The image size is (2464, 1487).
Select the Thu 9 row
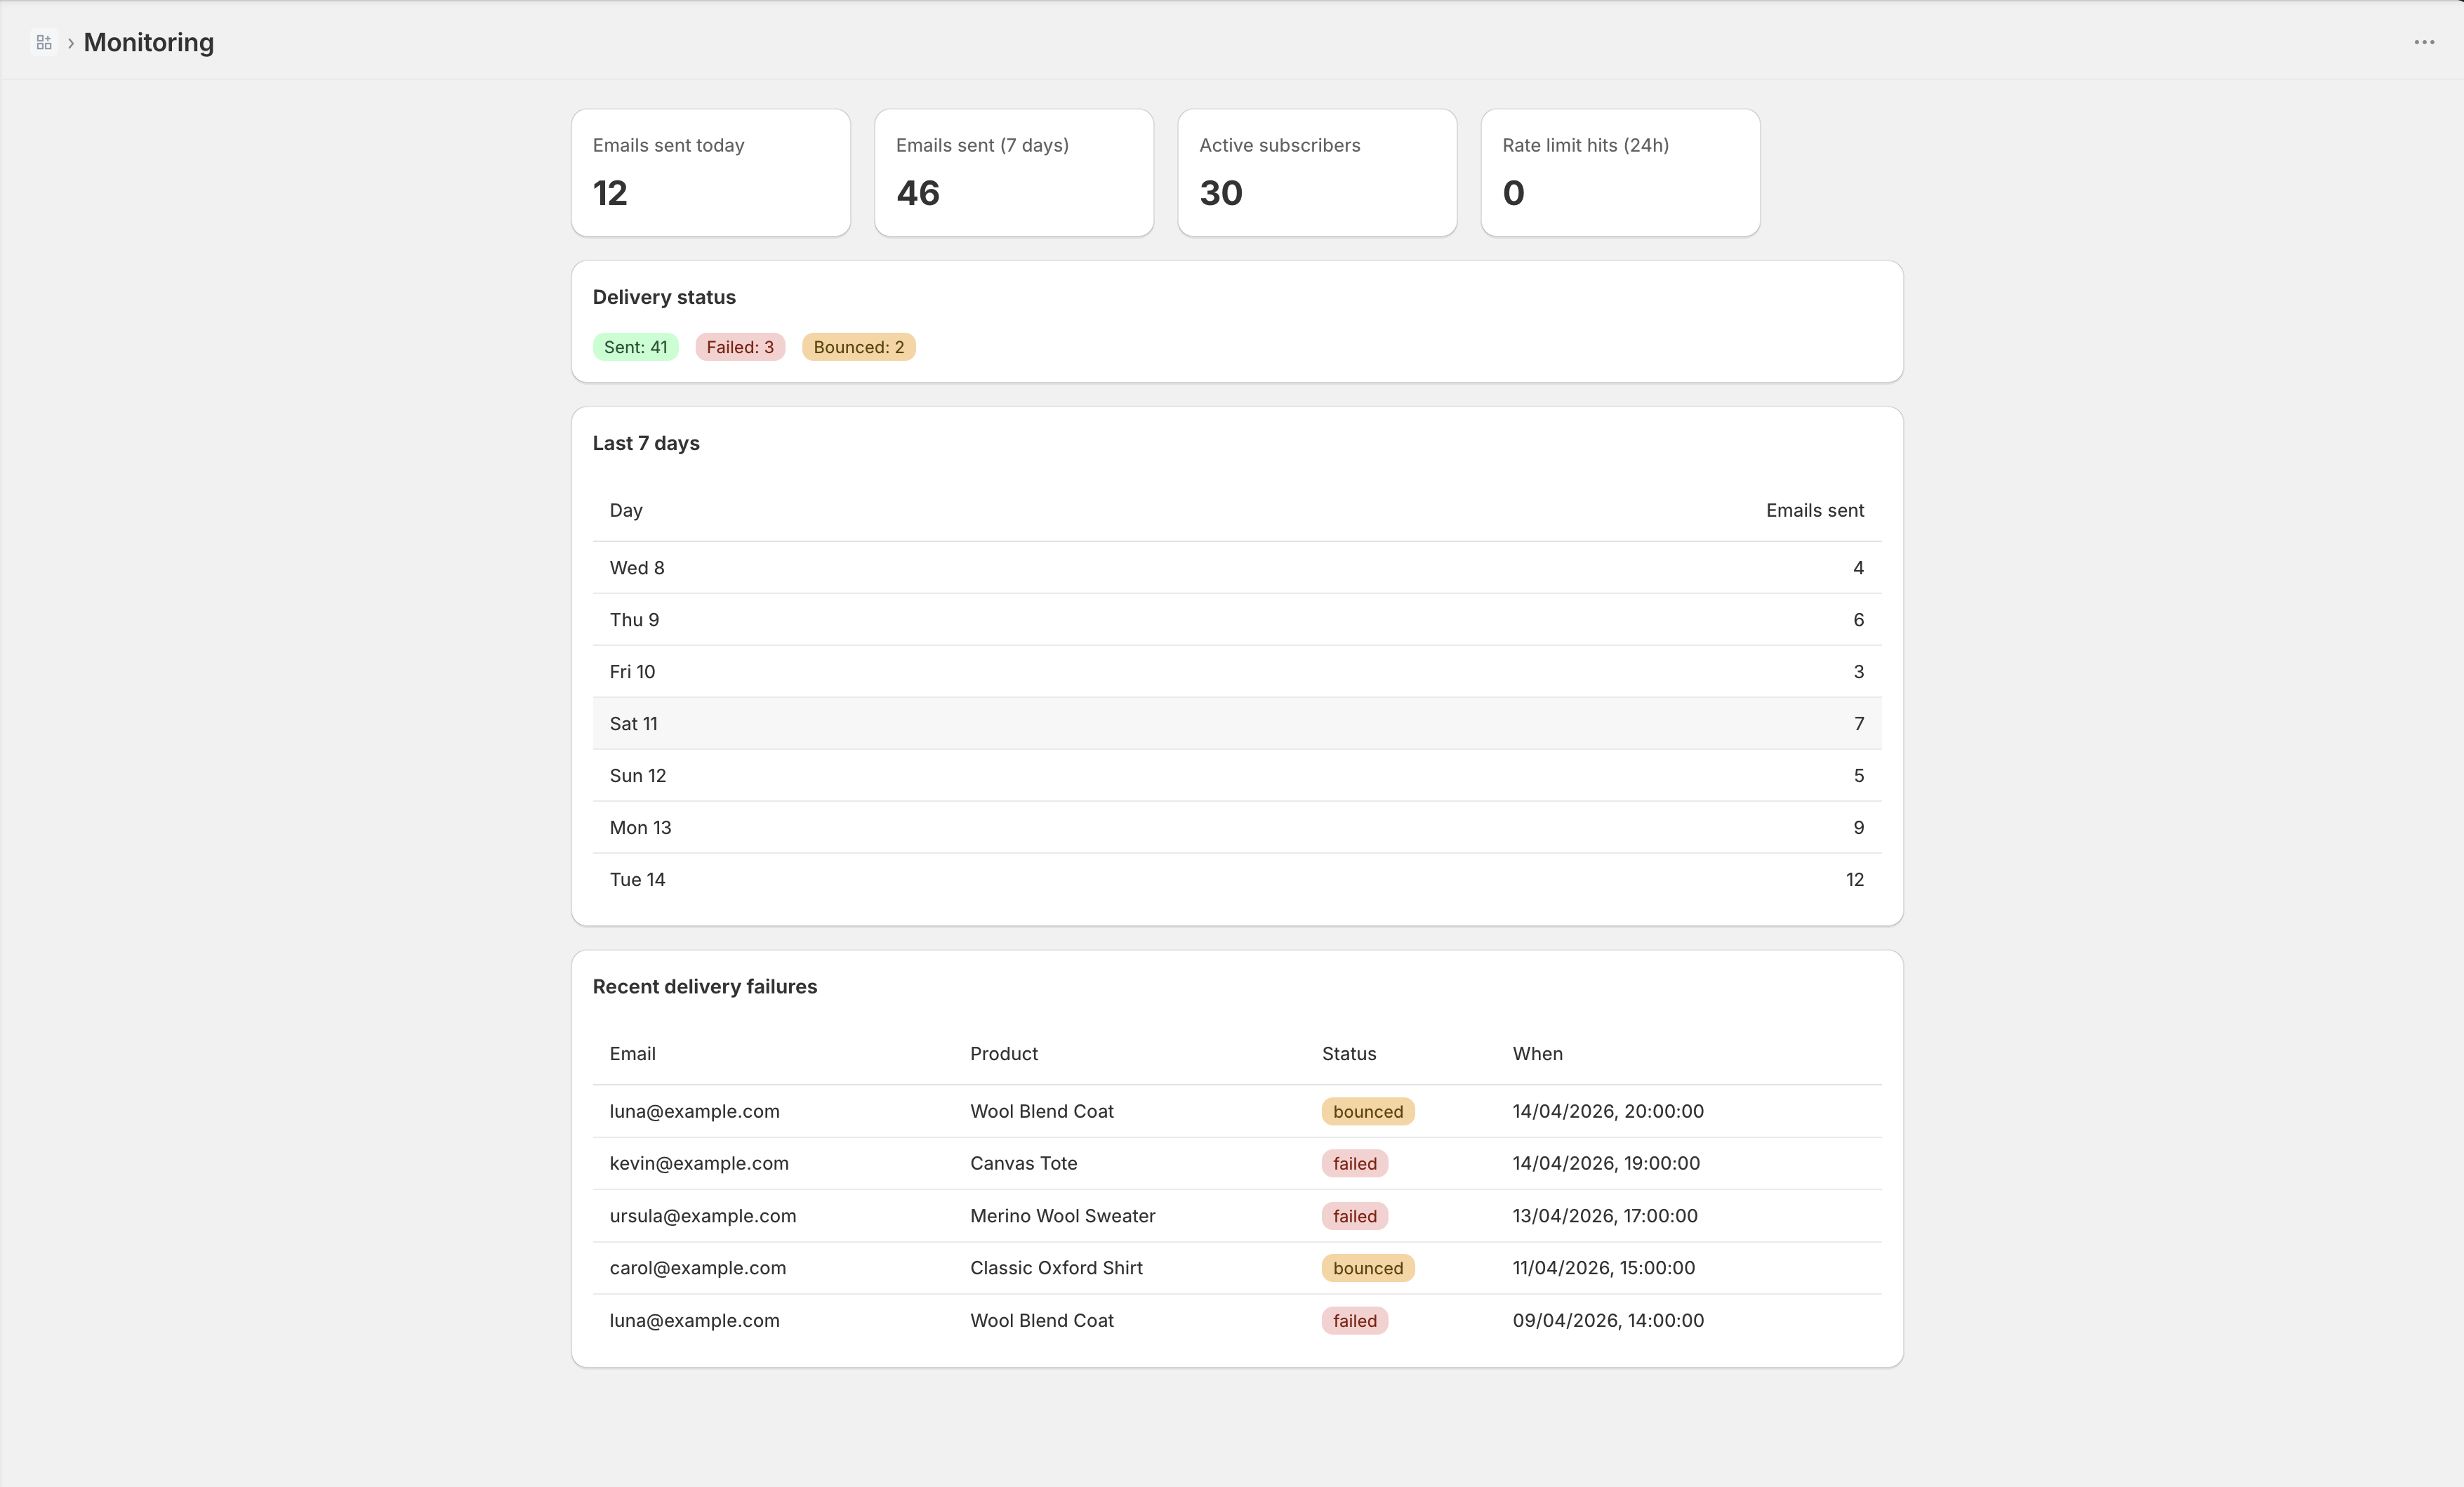point(1237,620)
